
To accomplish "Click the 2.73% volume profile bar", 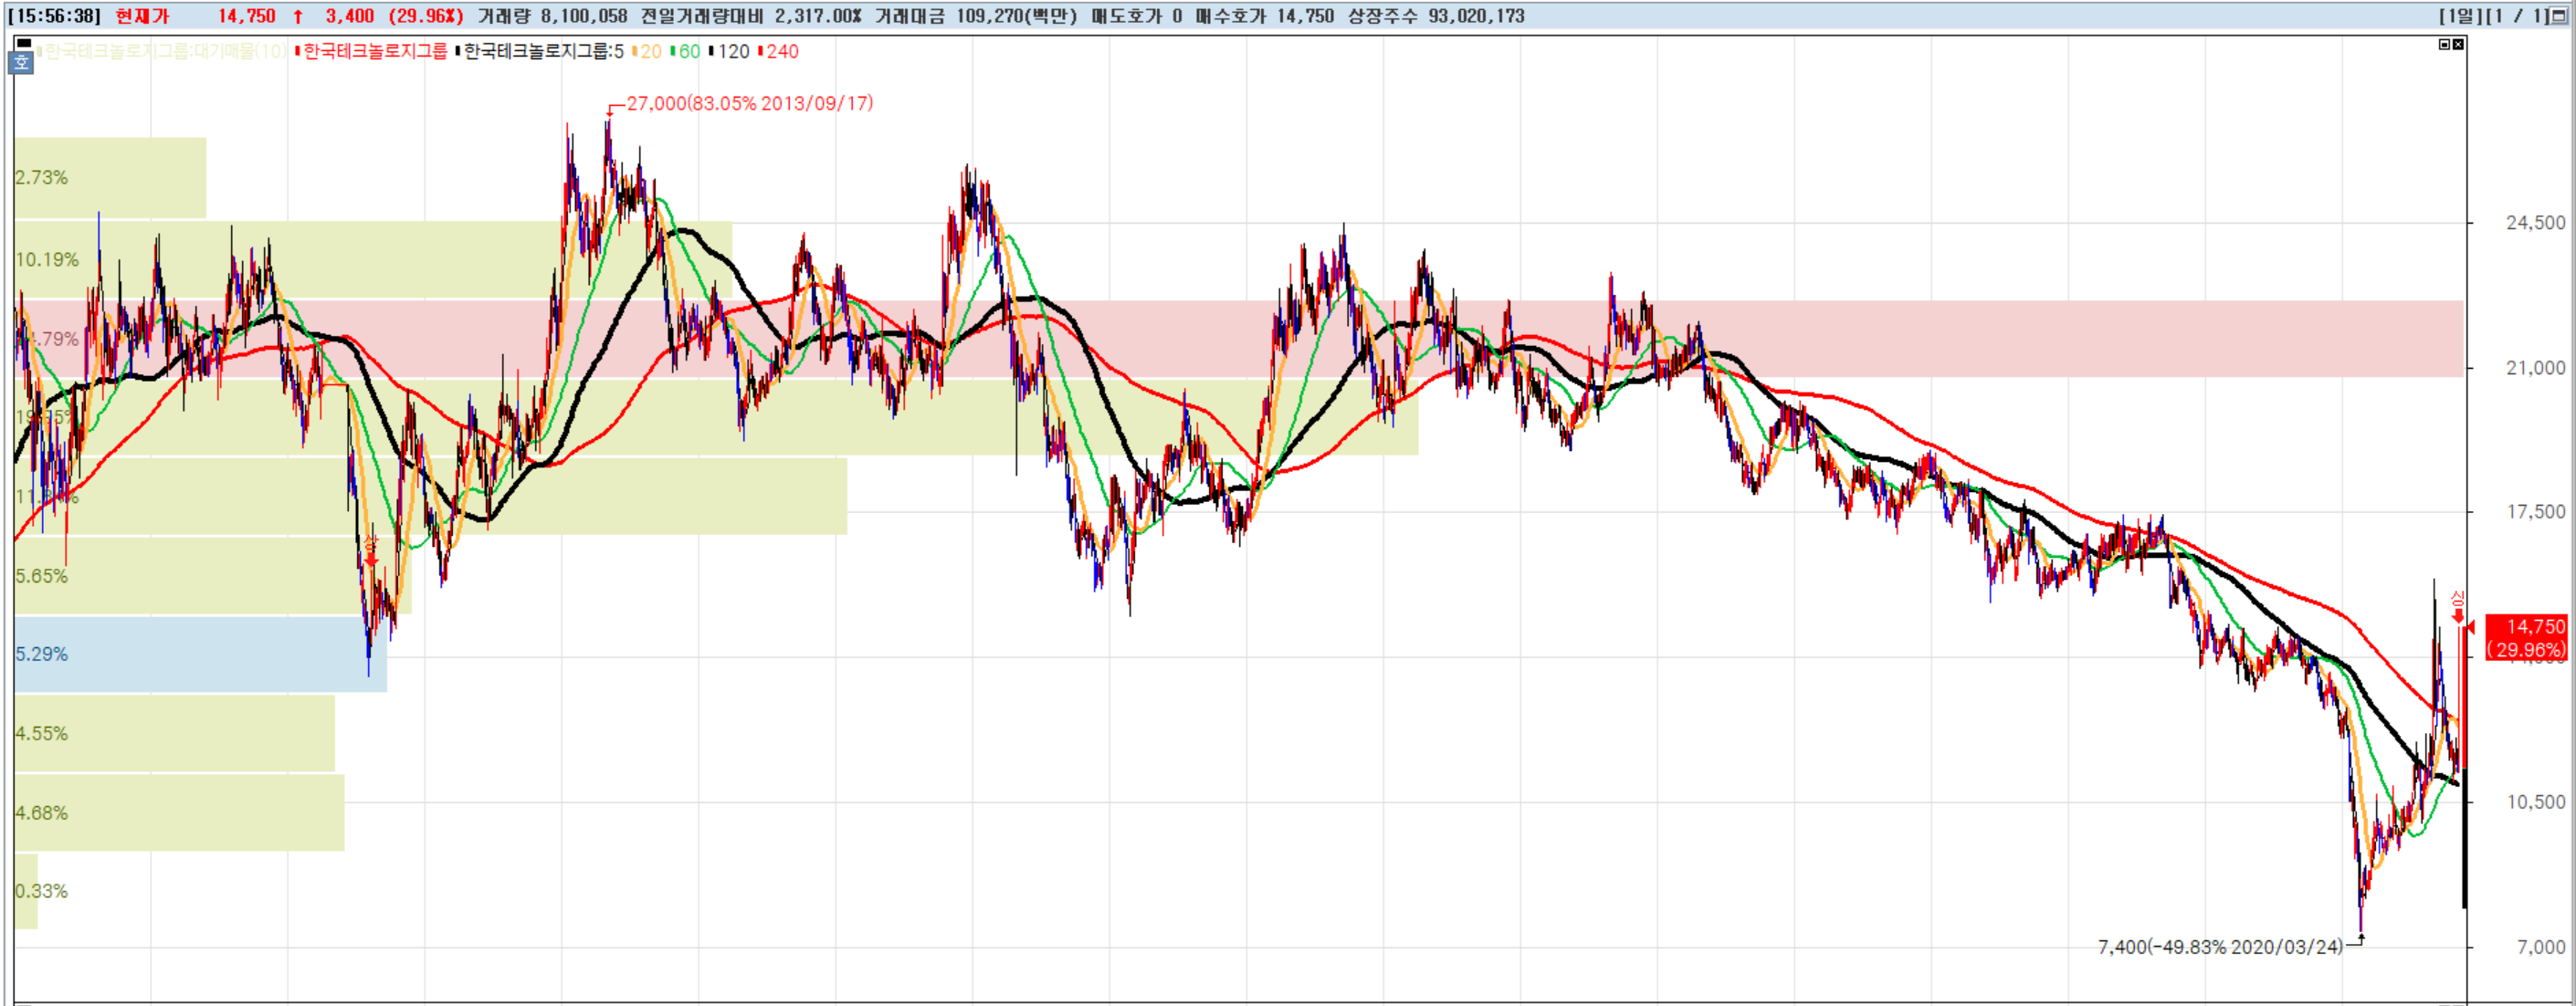I will tap(110, 178).
